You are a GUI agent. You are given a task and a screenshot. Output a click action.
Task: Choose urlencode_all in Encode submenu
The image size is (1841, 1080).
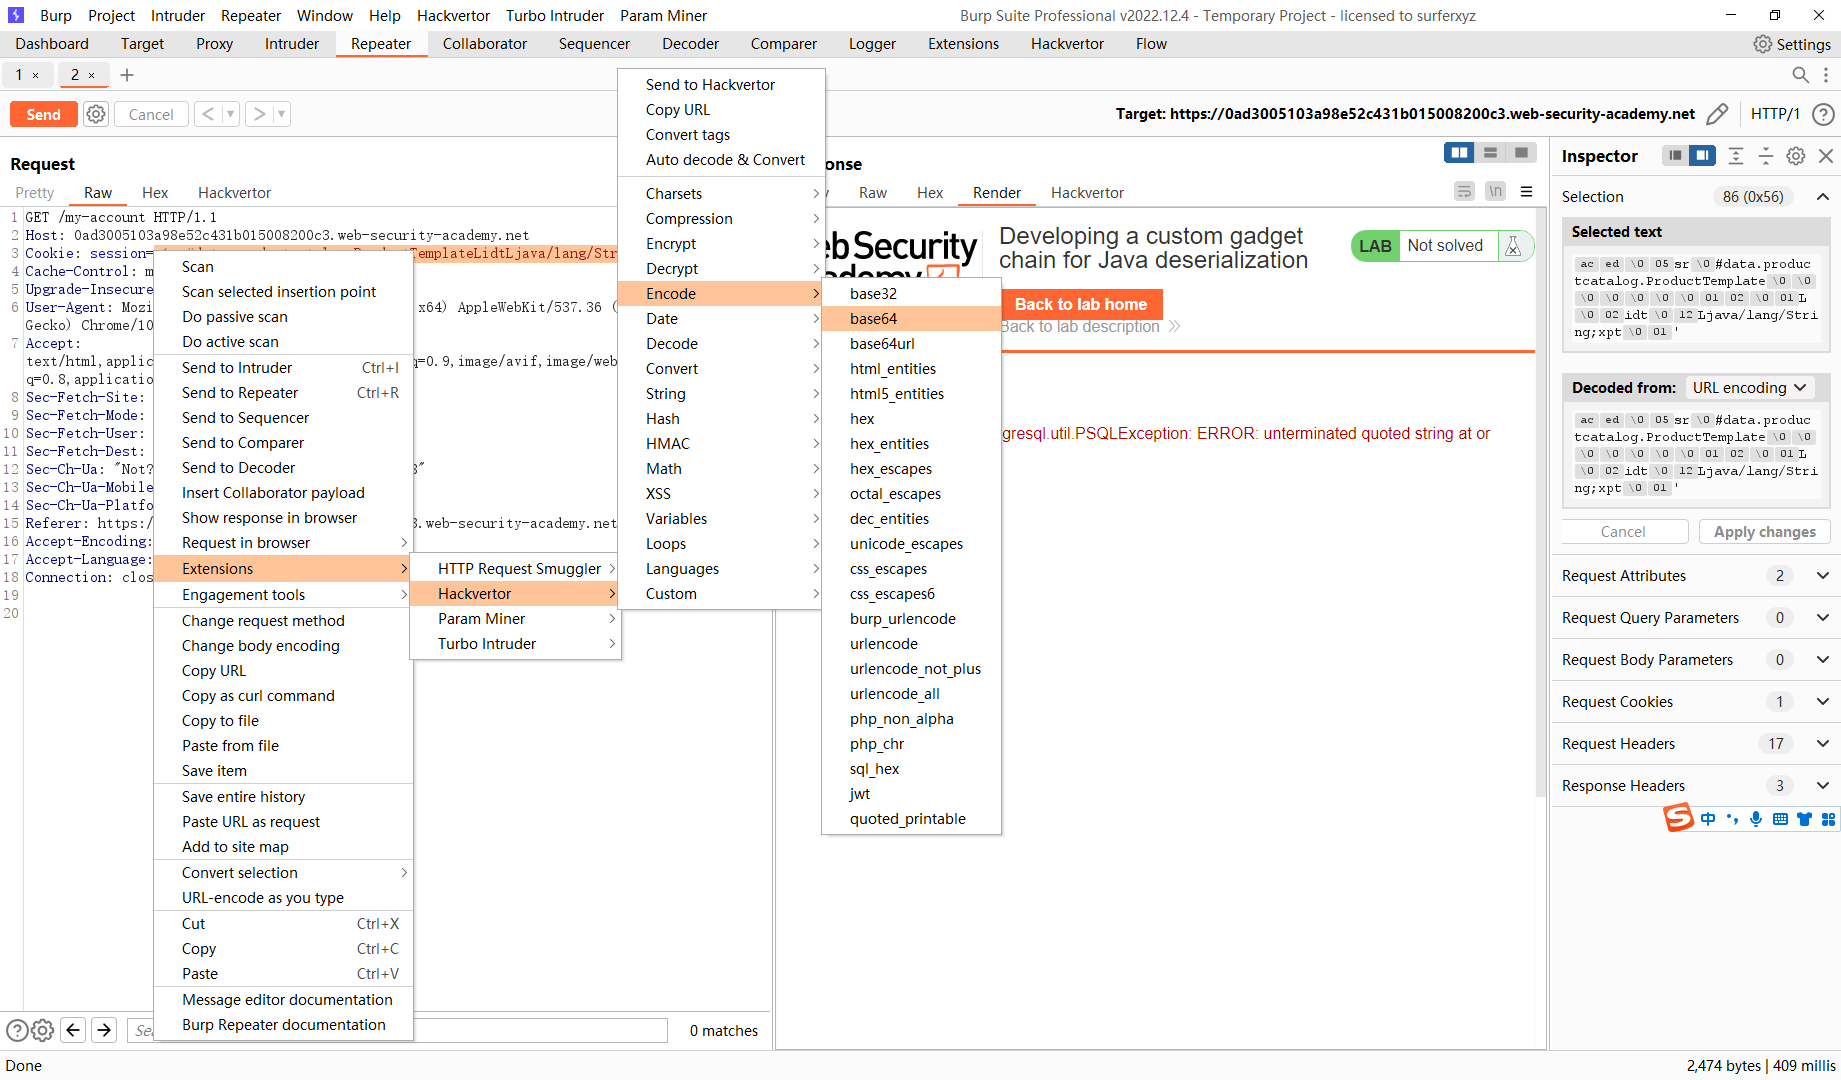coord(911,694)
